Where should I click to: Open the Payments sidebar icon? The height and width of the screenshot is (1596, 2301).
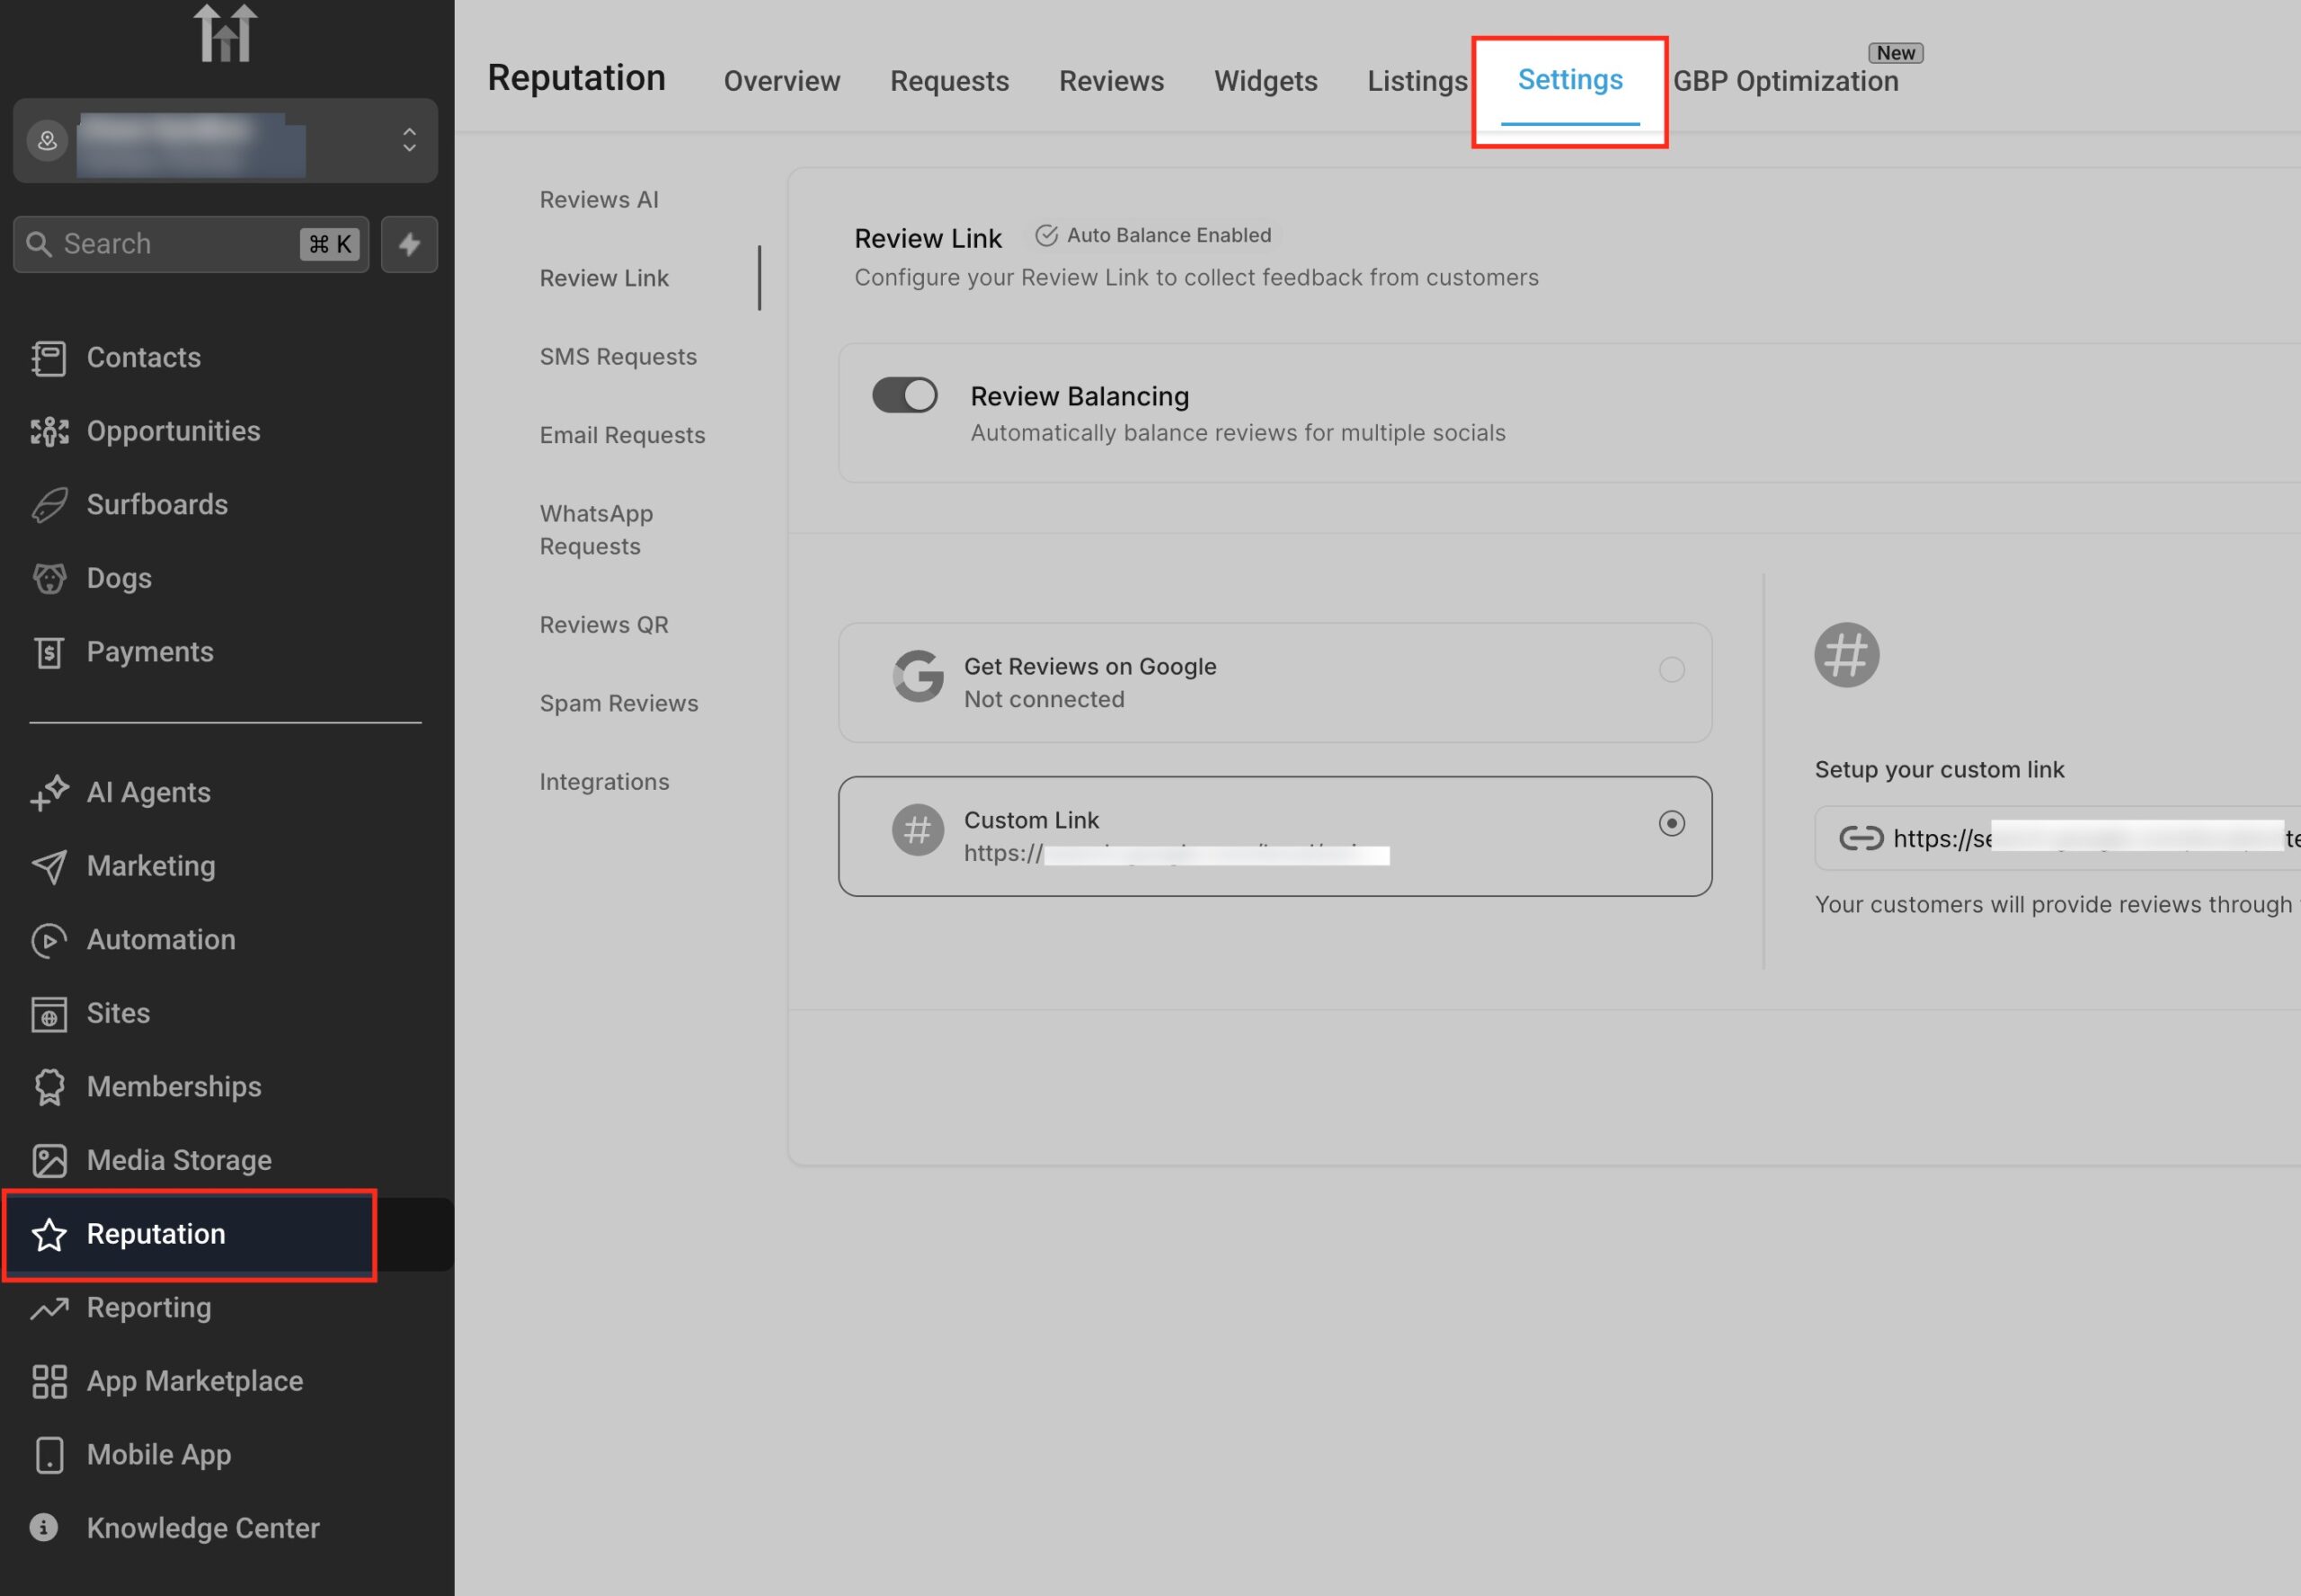[x=49, y=651]
